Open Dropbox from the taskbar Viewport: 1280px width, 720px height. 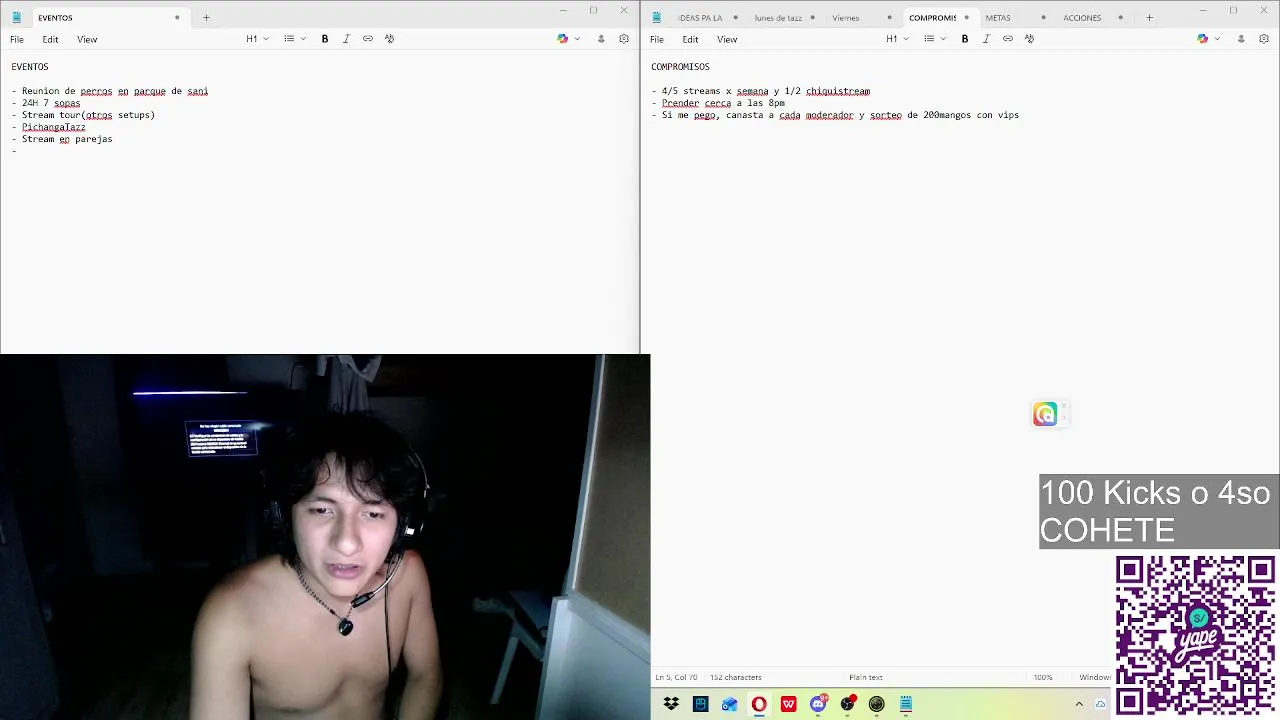(x=671, y=704)
